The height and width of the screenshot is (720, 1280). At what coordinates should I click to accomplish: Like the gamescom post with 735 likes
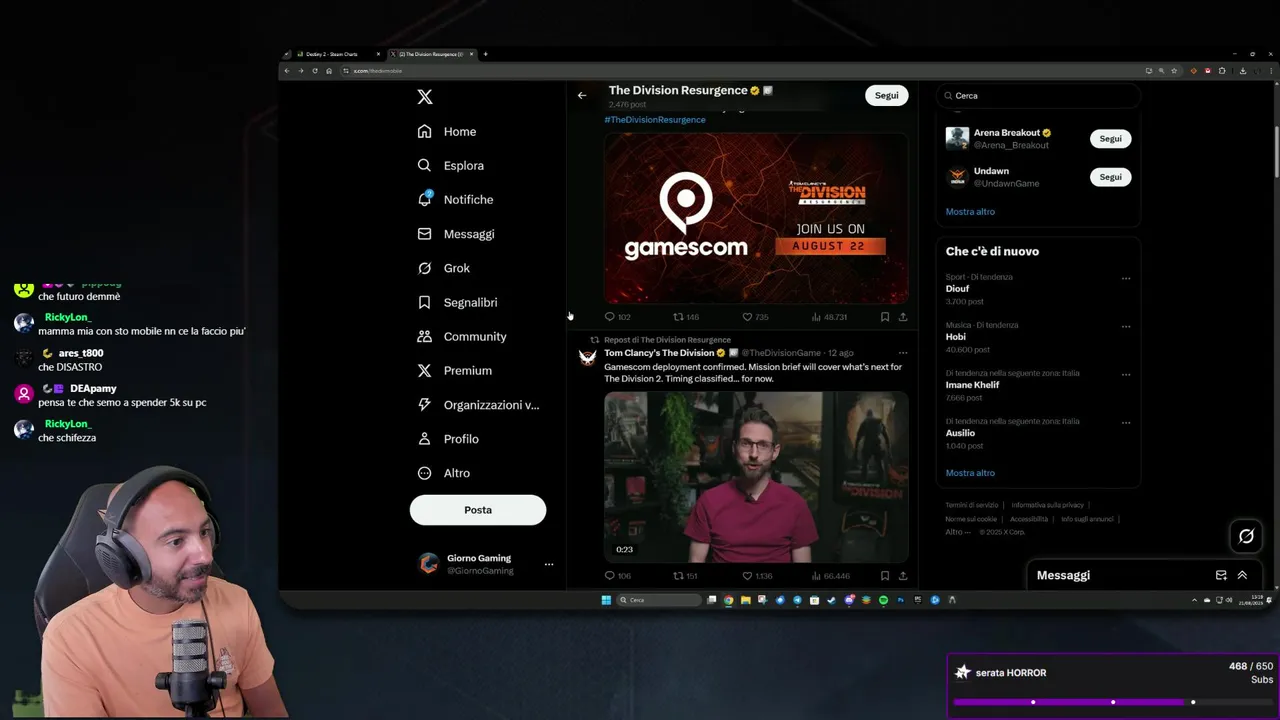coord(755,317)
